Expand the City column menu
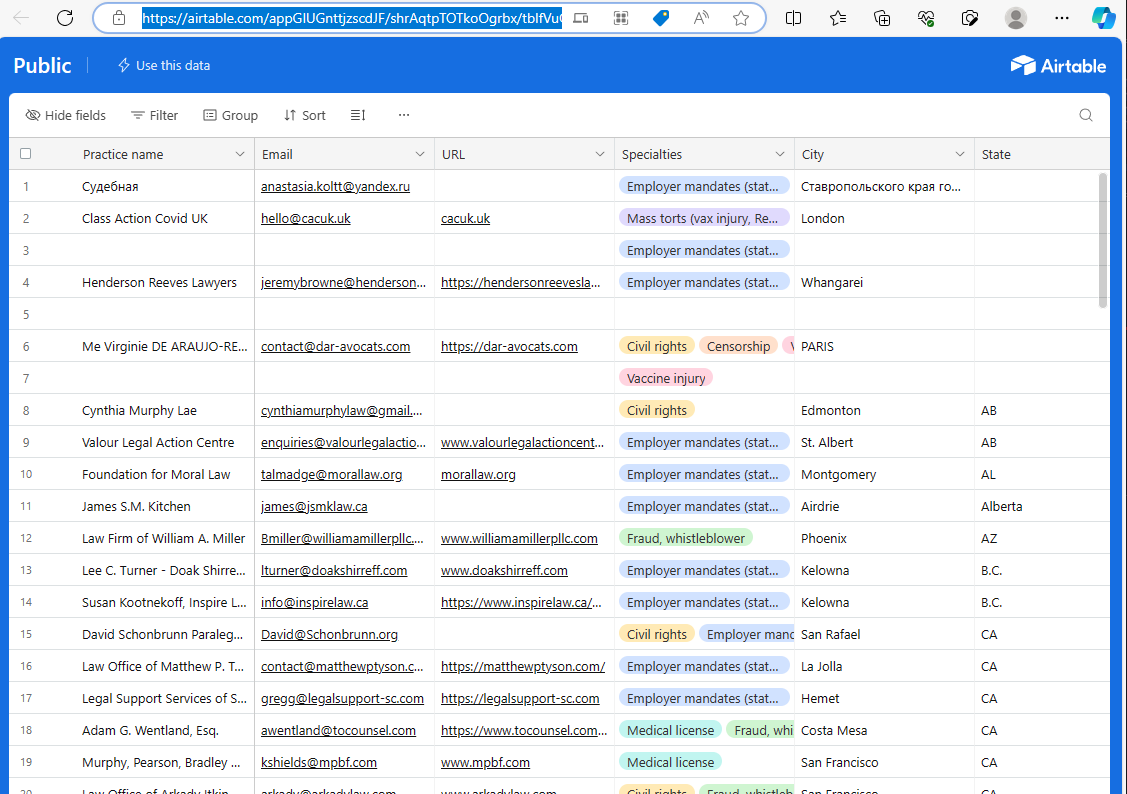This screenshot has width=1127, height=794. tap(960, 154)
